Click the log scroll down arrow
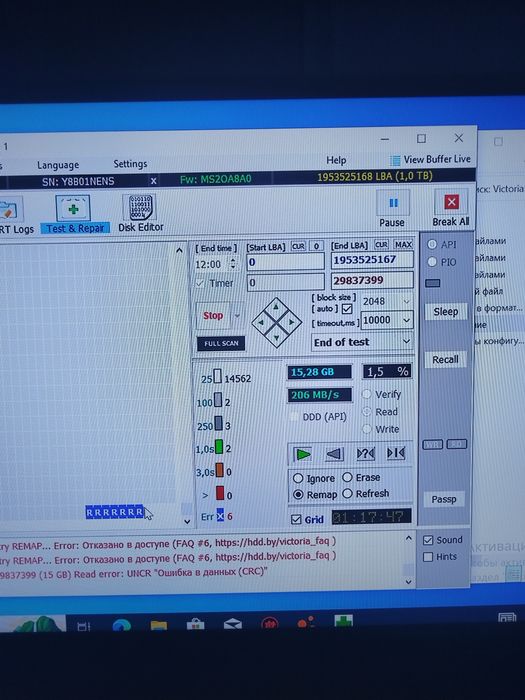The height and width of the screenshot is (700, 525). coord(408,582)
